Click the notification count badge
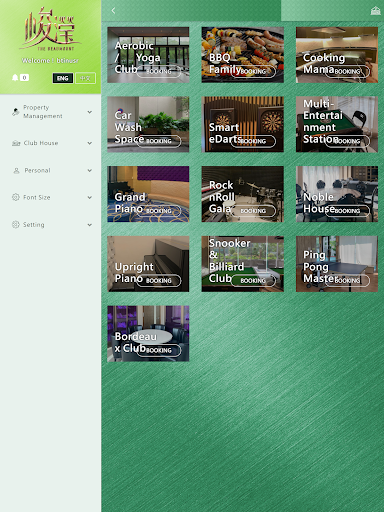This screenshot has width=384, height=512. [24, 78]
